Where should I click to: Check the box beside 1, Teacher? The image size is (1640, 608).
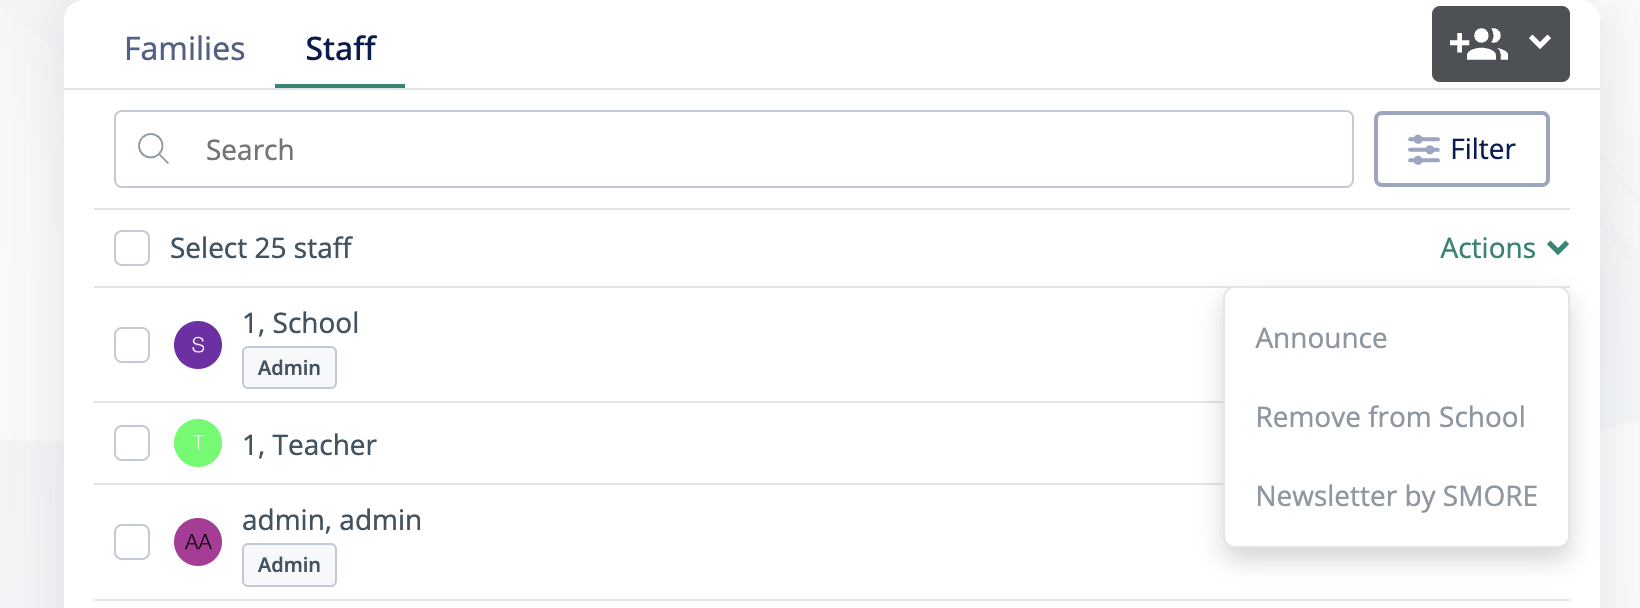131,443
